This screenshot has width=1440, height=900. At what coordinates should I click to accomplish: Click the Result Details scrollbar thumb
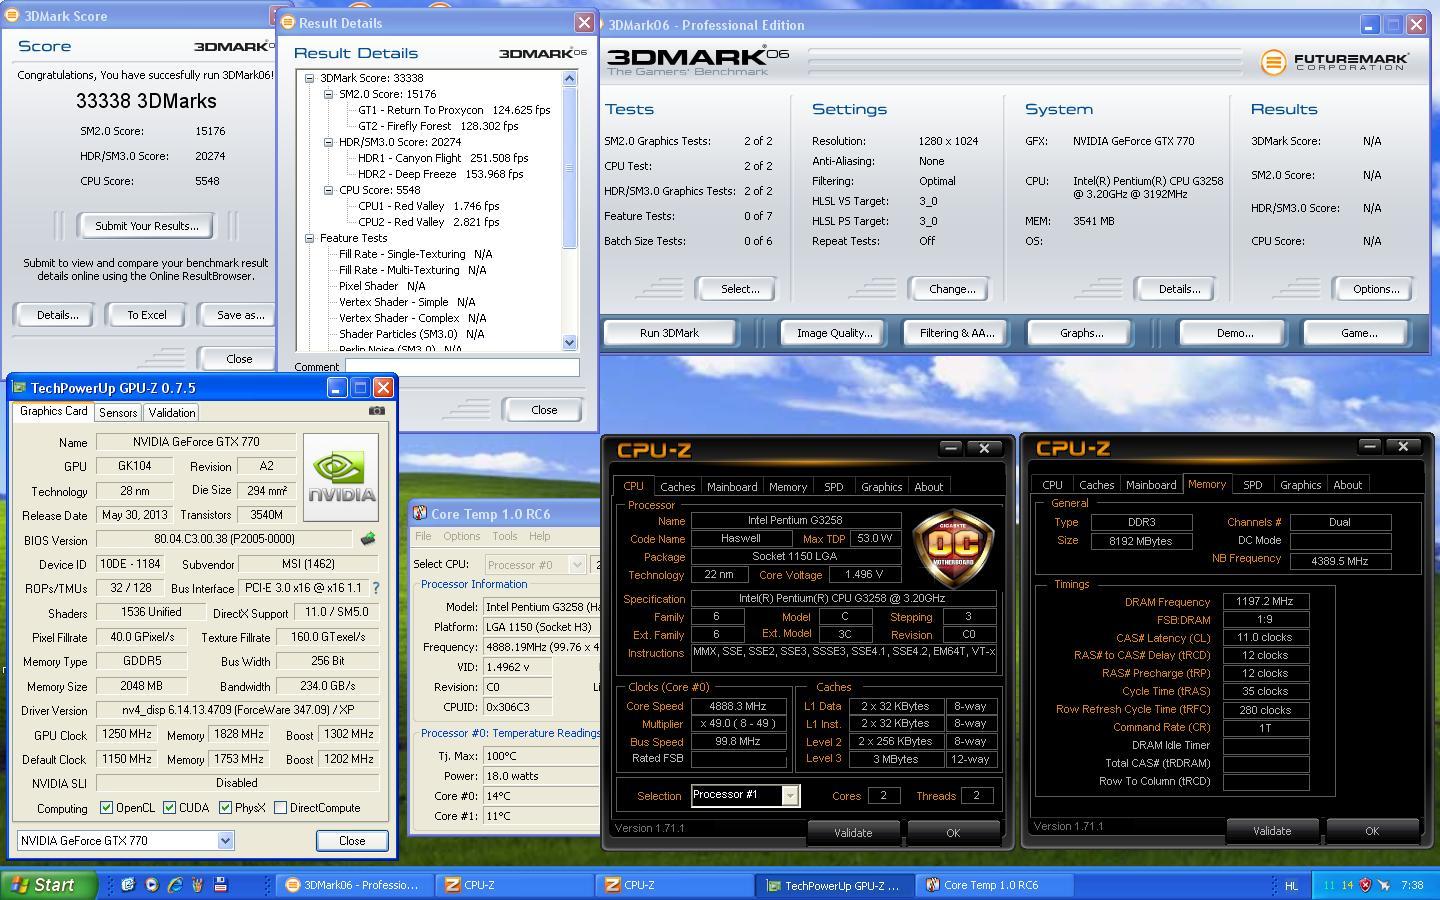(x=570, y=168)
